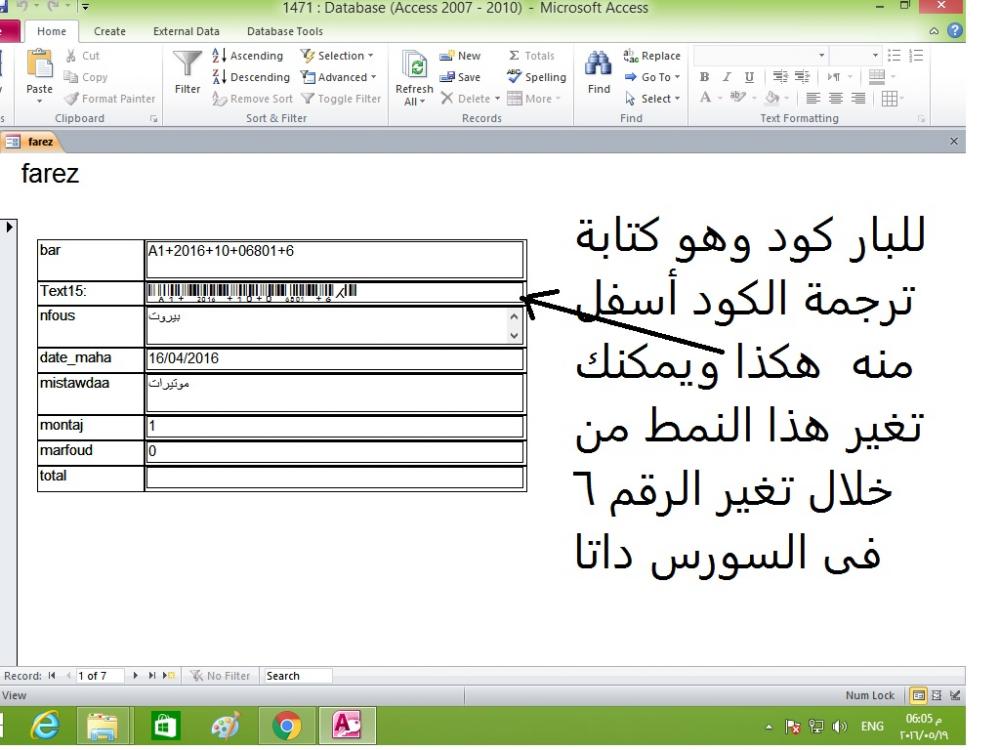
Task: Open Find with binoculars icon
Action: 598,64
